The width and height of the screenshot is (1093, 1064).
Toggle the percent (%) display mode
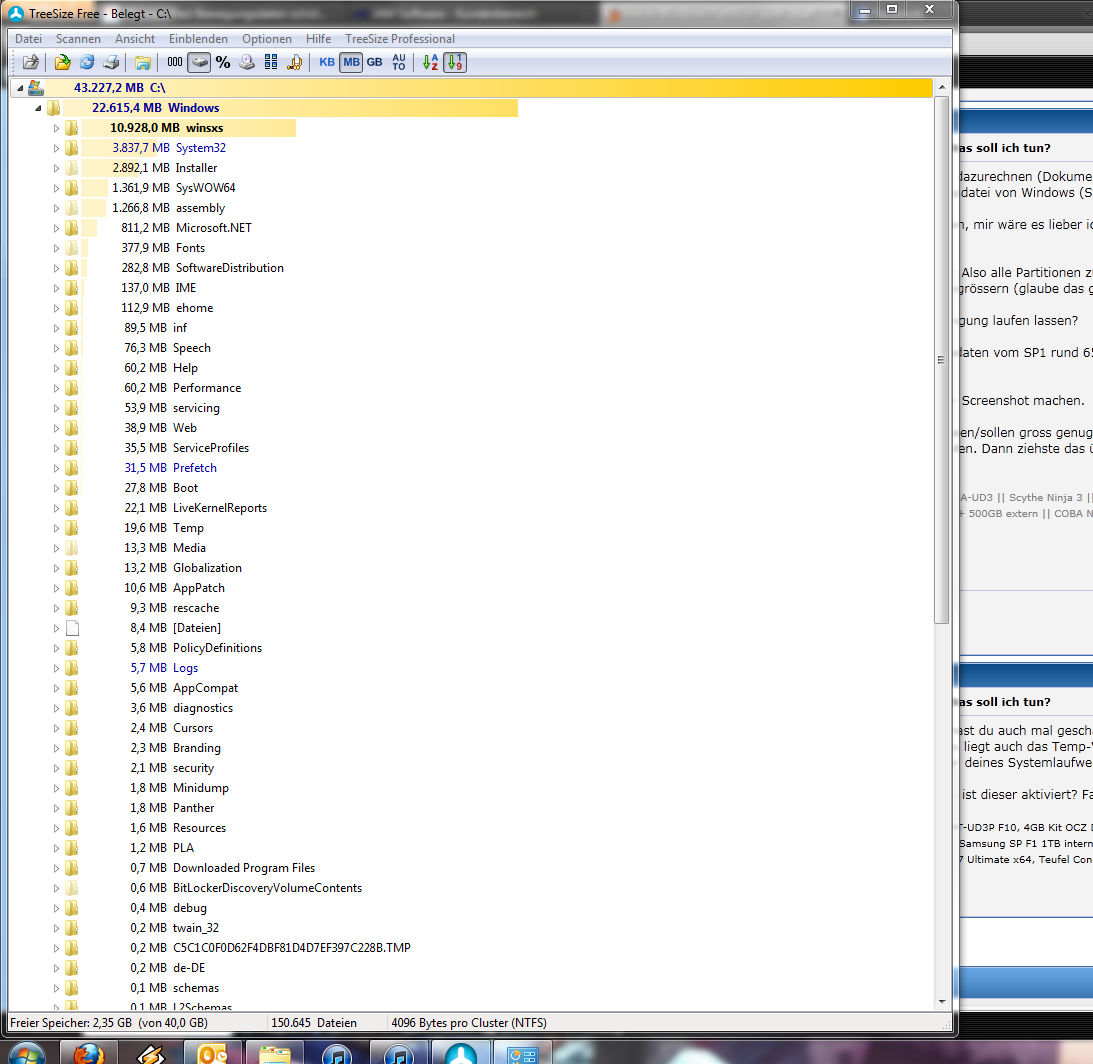223,63
